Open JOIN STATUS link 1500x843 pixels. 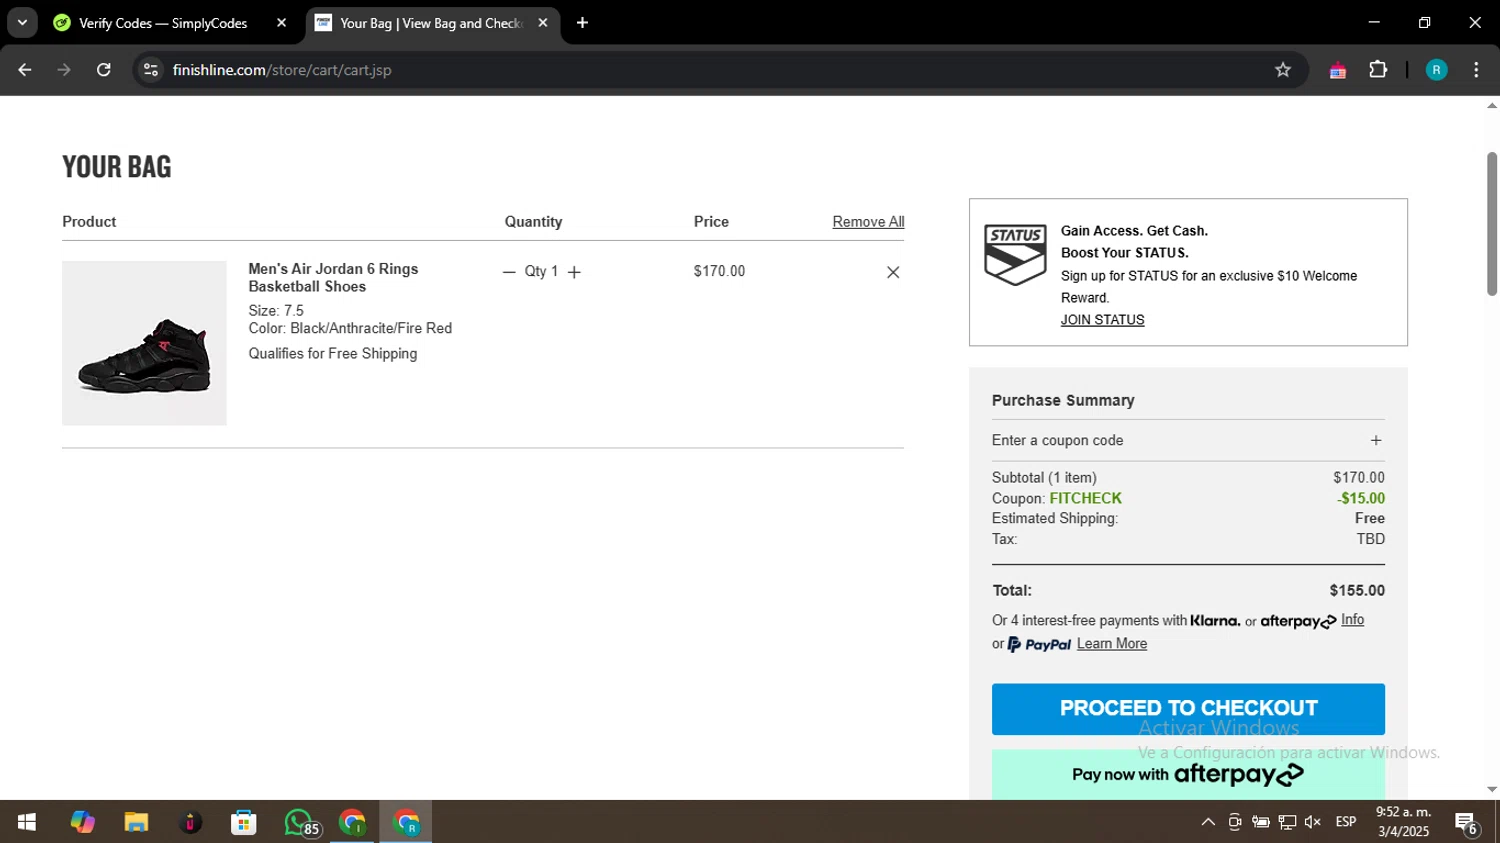click(1102, 320)
